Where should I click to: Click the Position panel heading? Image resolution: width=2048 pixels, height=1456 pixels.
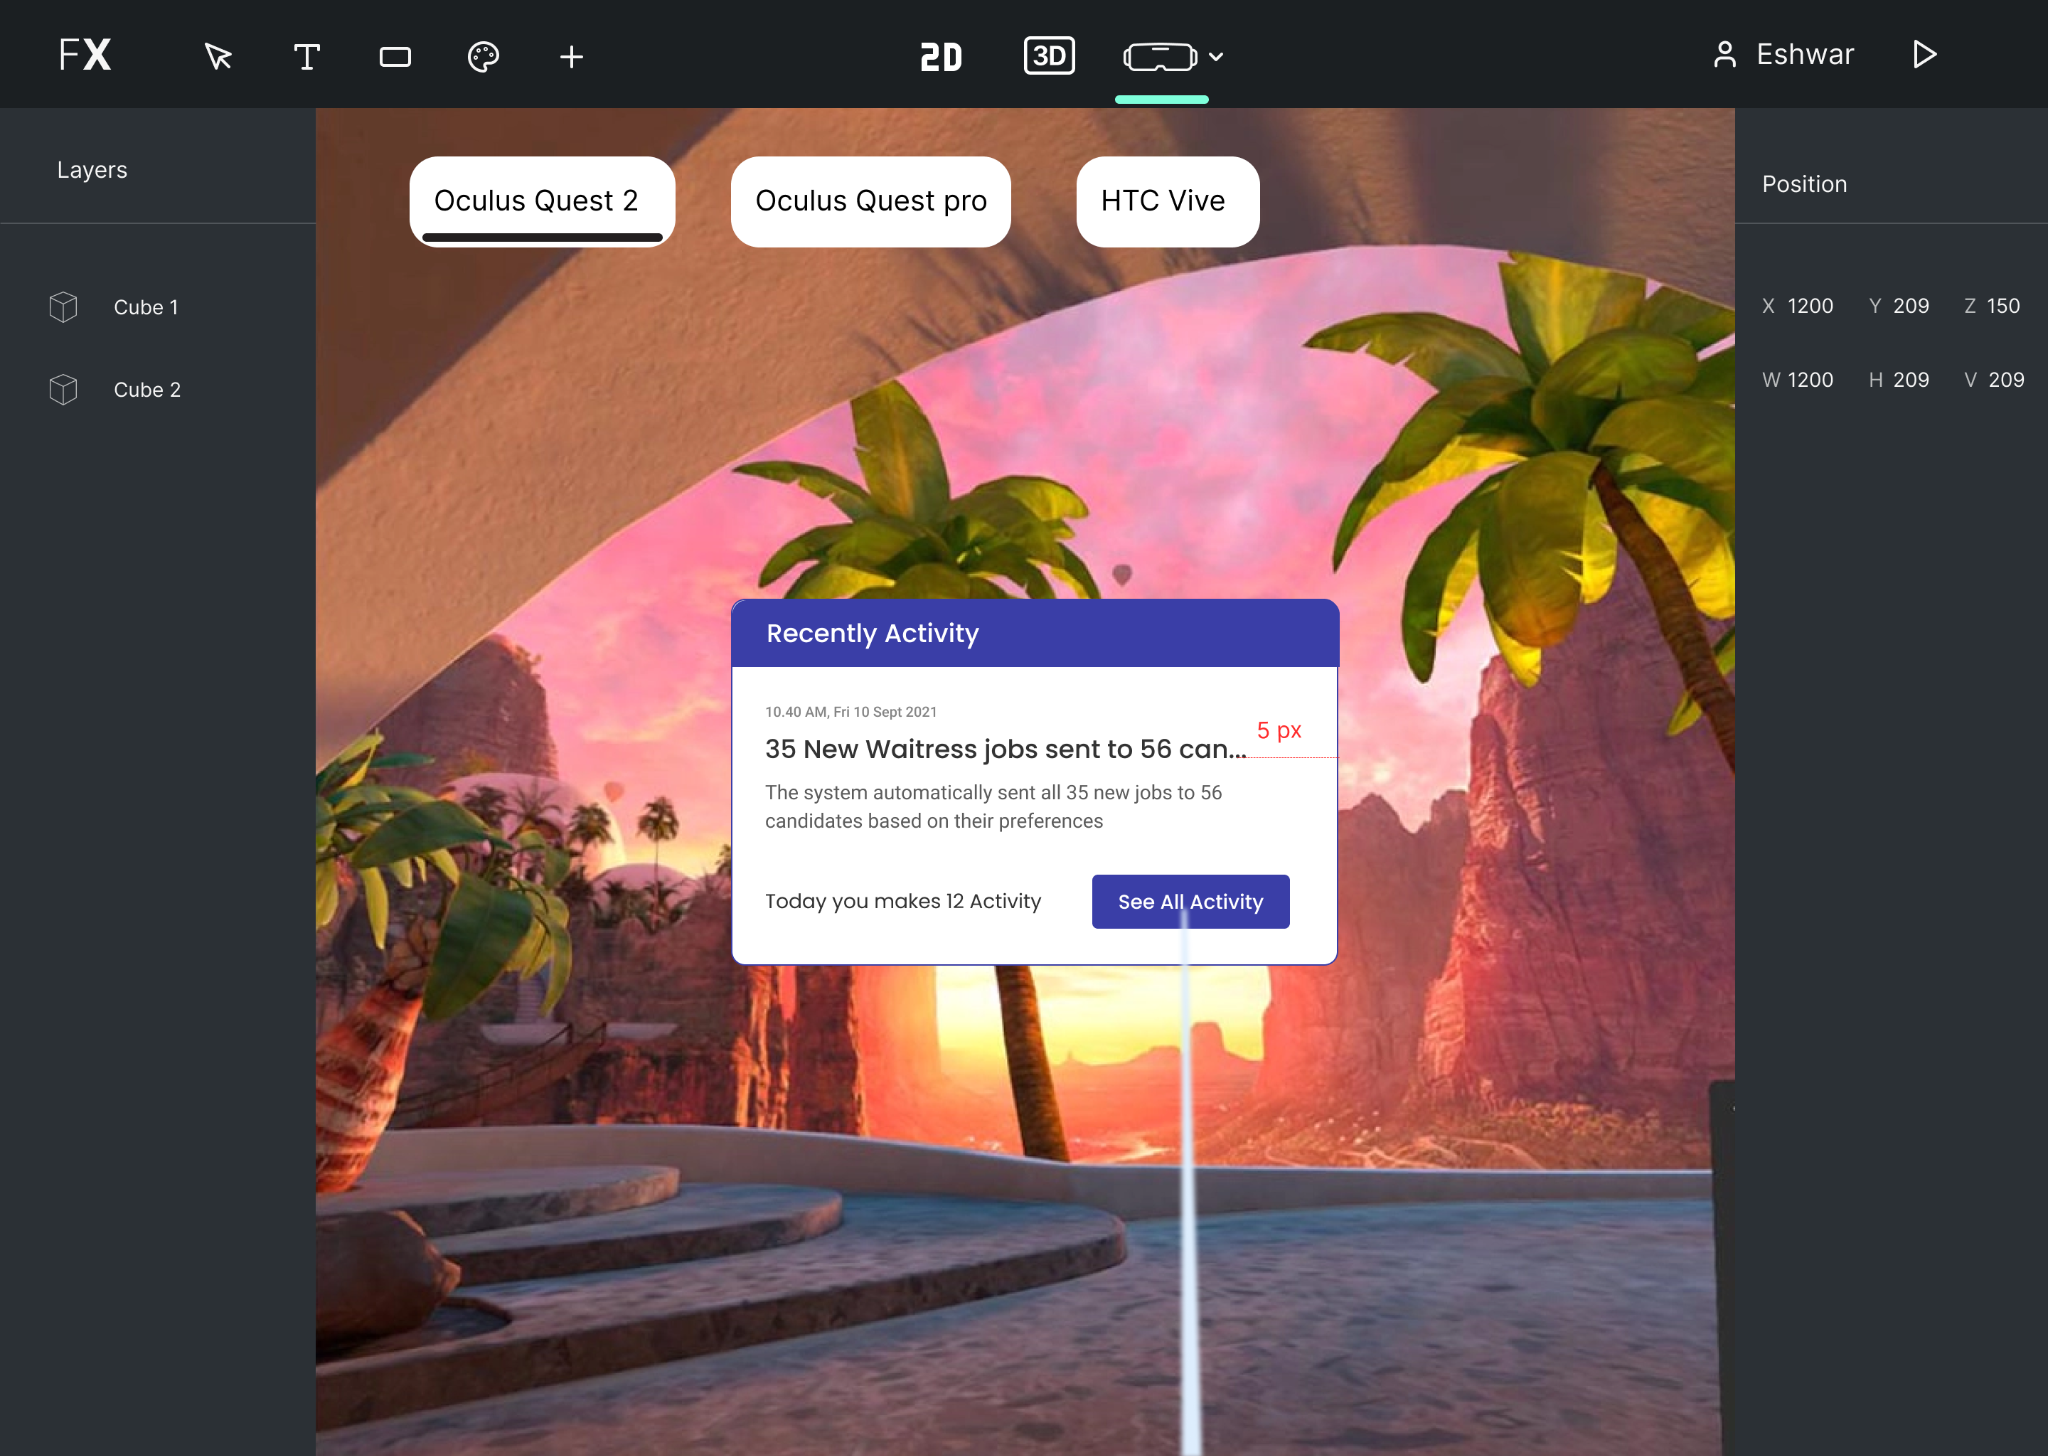[1804, 184]
